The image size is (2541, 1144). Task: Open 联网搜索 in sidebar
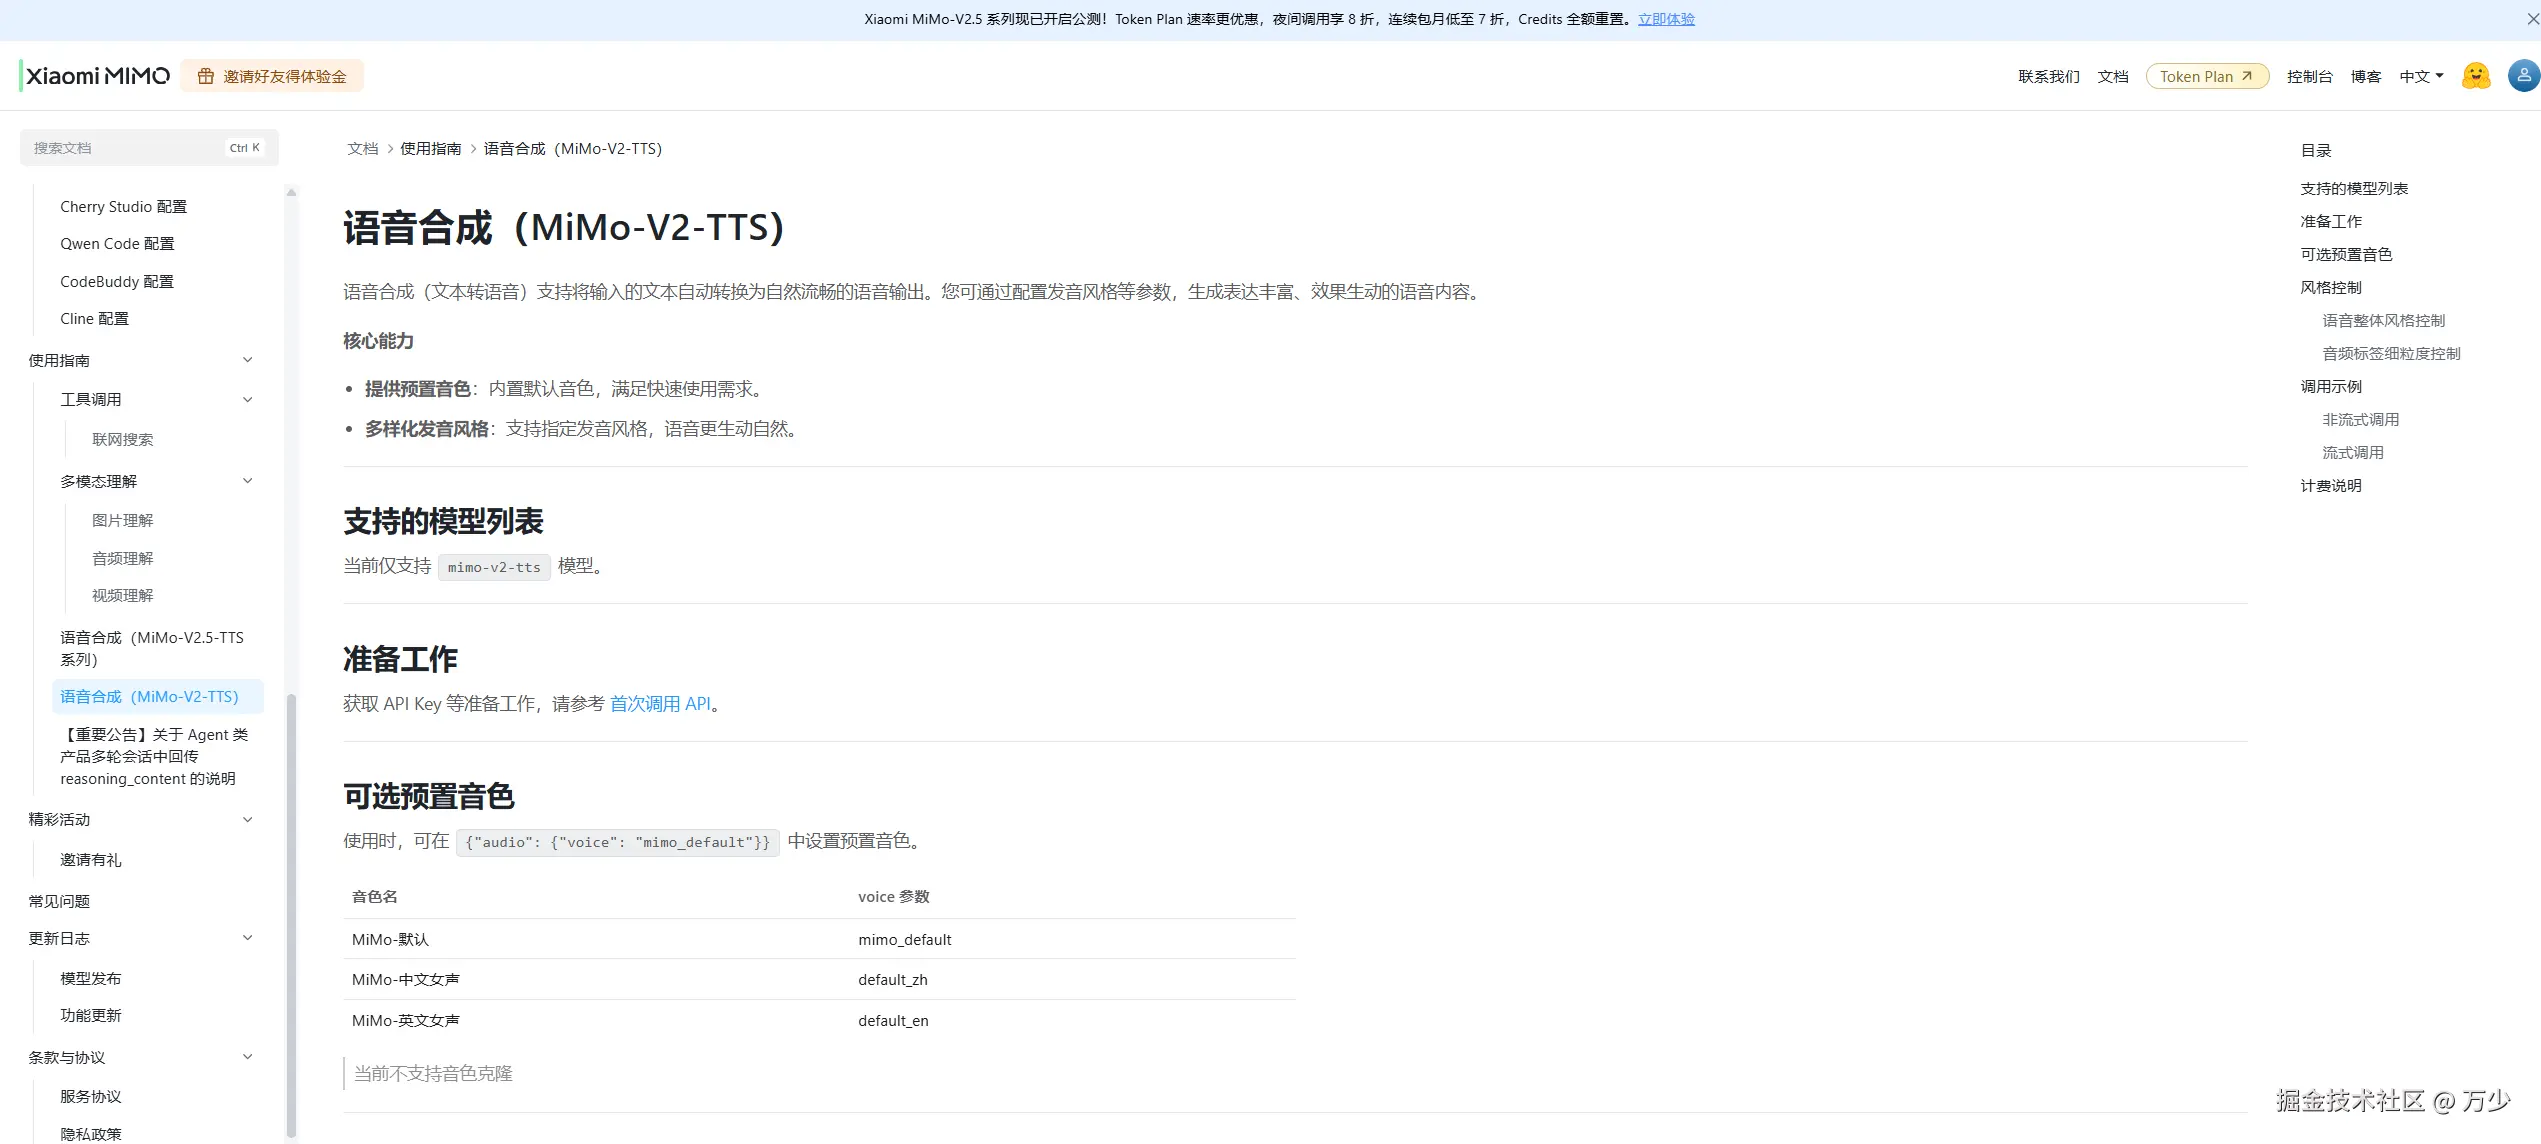[122, 440]
